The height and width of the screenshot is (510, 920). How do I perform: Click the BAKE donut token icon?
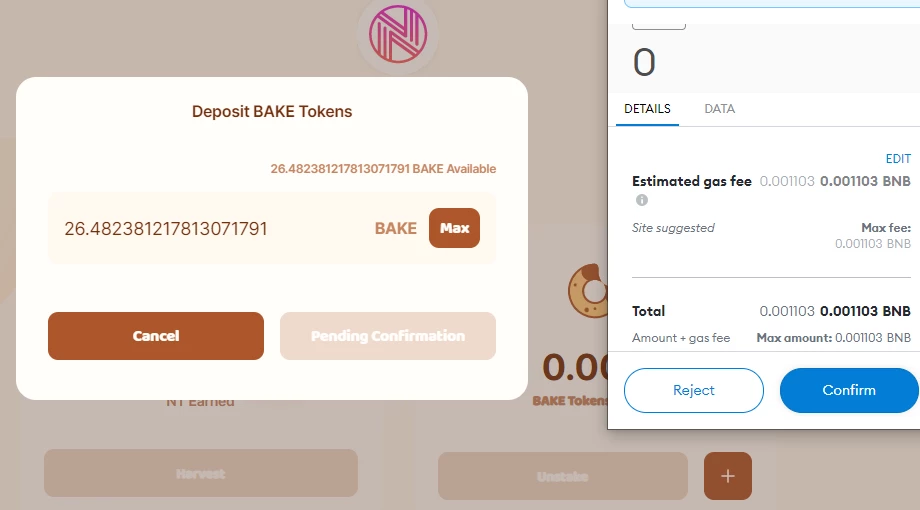(x=587, y=291)
